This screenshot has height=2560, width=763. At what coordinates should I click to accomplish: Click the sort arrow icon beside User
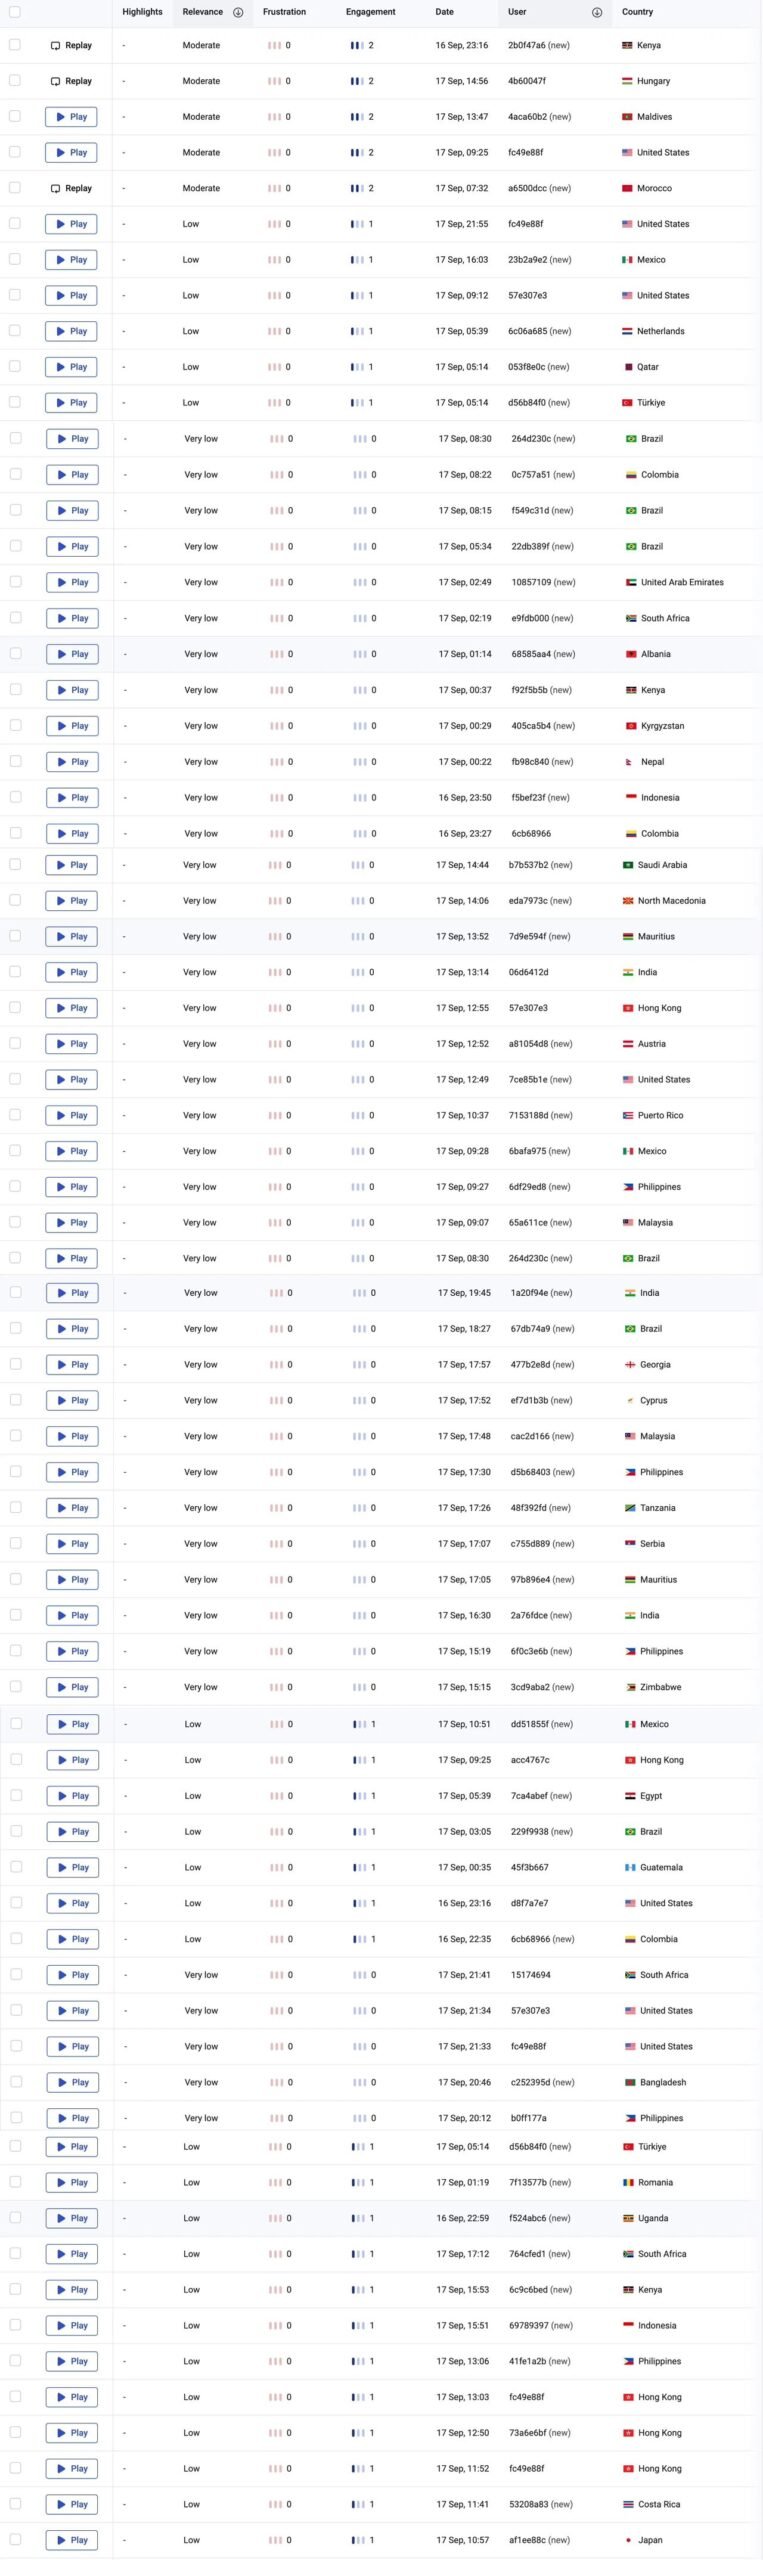click(597, 12)
